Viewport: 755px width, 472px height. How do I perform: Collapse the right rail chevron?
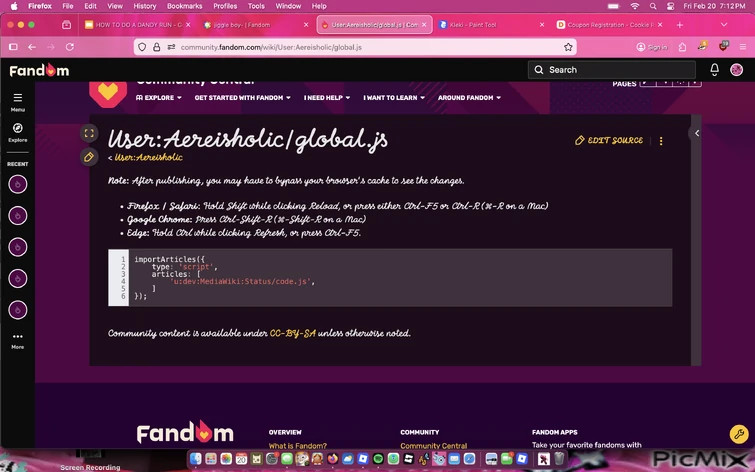pyautogui.click(x=696, y=133)
